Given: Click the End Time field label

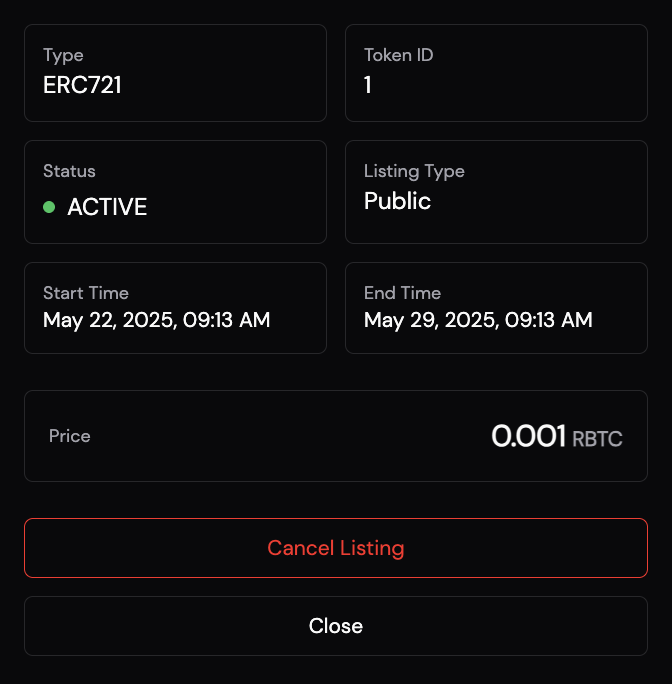Looking at the screenshot, I should click(x=402, y=293).
